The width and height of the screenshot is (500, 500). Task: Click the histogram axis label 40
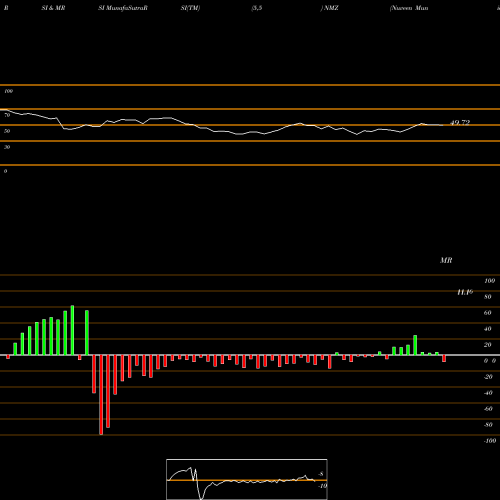(x=488, y=329)
